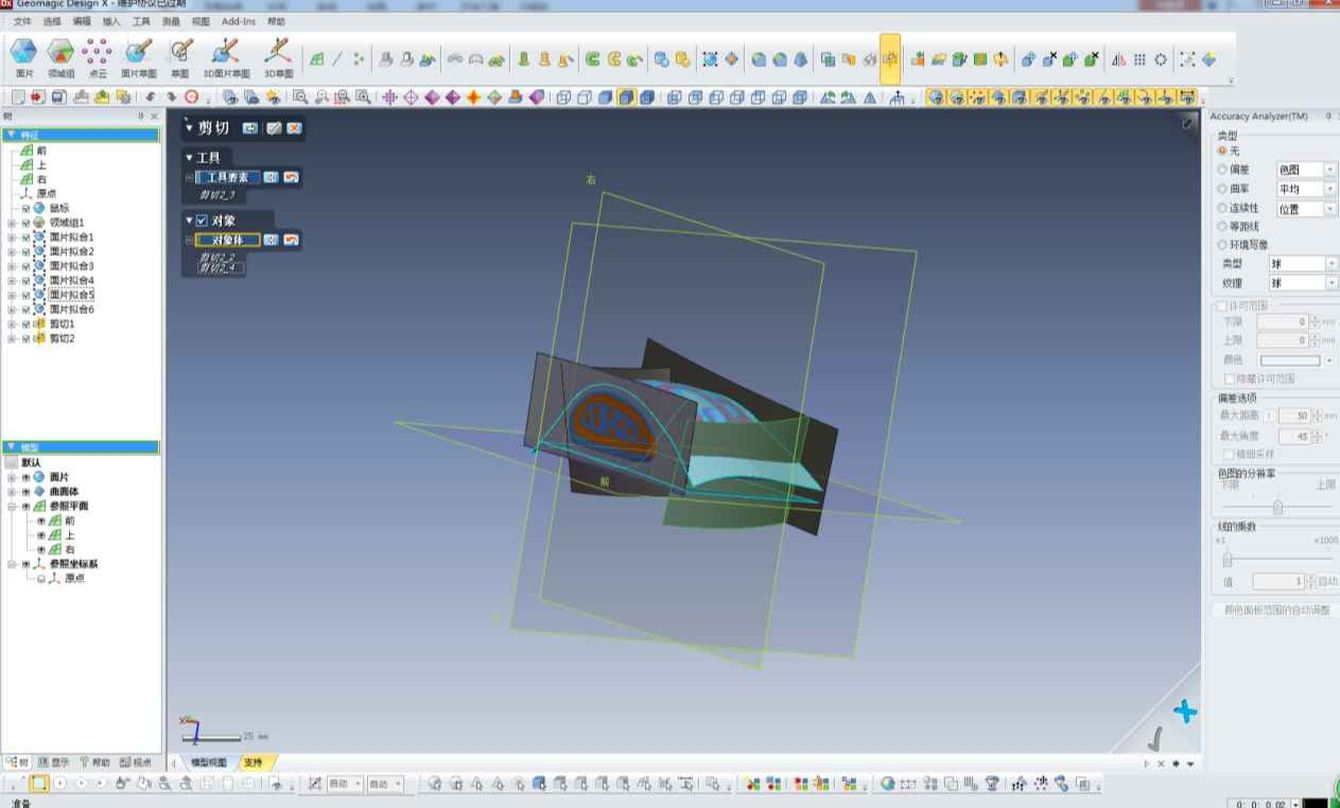
Task: Click the 对象体 selection button
Action: 227,240
